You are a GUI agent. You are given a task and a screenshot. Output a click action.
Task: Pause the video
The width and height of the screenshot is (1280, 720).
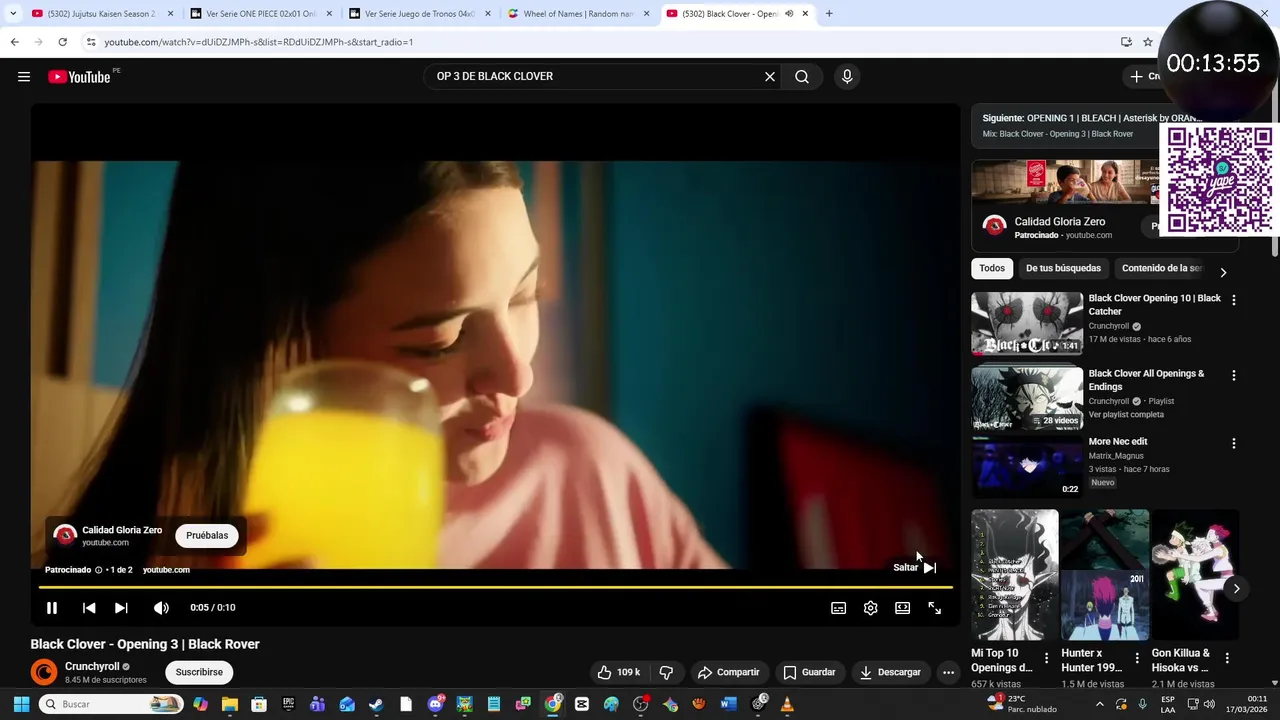tap(52, 608)
